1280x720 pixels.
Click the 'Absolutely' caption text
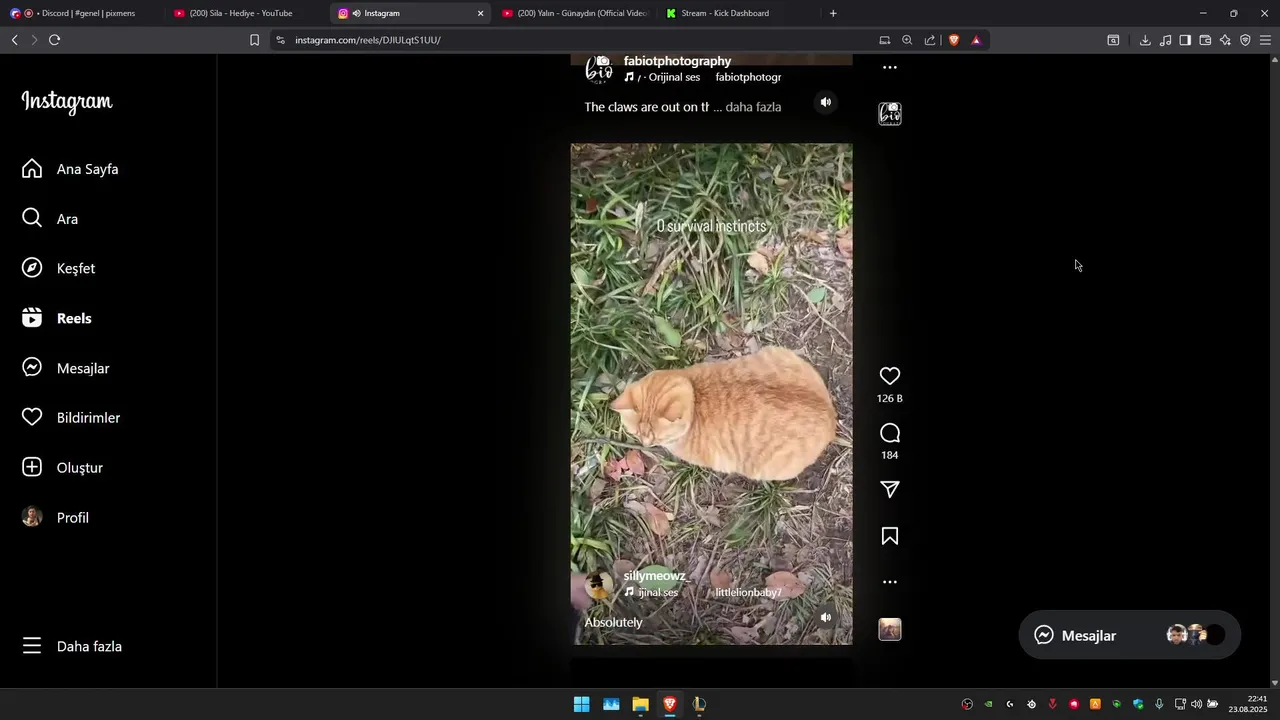coord(613,622)
